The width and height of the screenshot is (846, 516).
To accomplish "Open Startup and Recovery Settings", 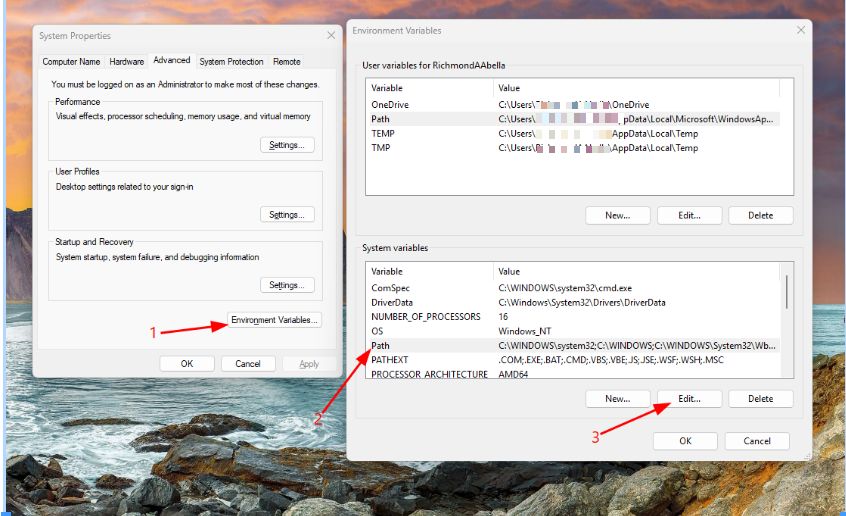I will pos(287,285).
